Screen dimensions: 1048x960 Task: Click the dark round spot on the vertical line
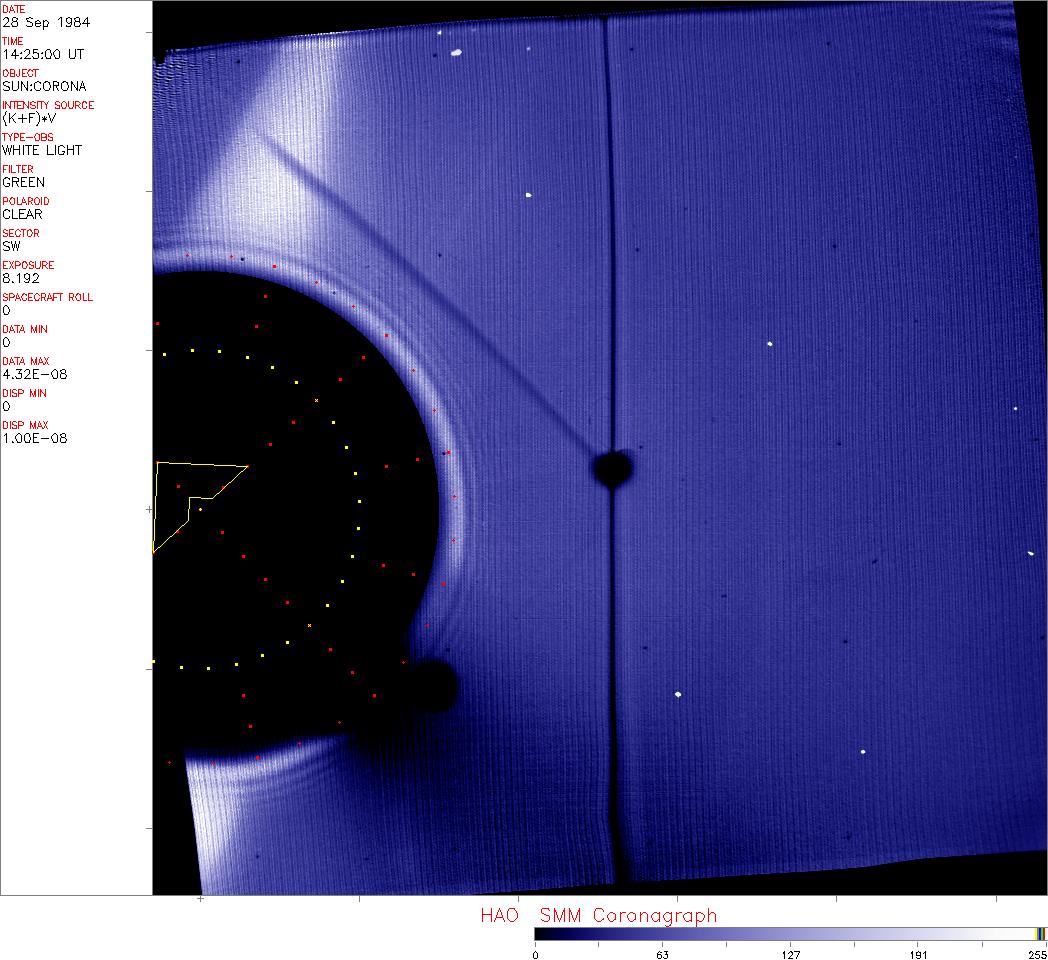612,467
